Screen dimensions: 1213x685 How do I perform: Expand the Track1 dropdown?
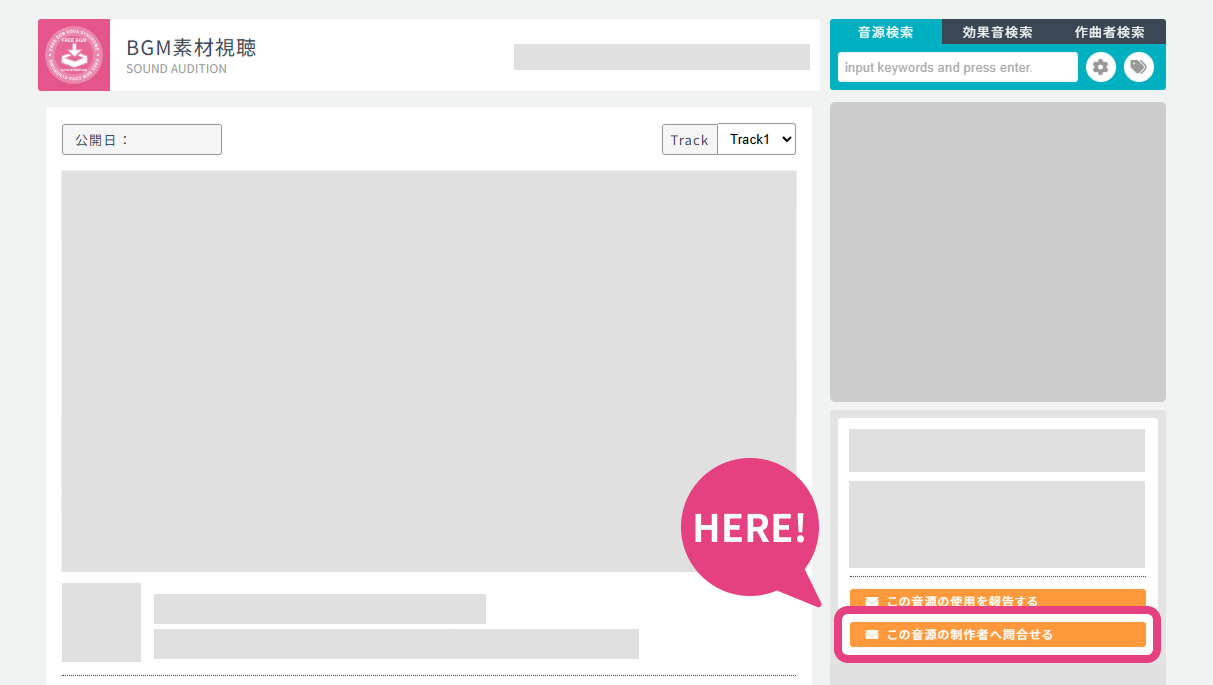point(756,139)
